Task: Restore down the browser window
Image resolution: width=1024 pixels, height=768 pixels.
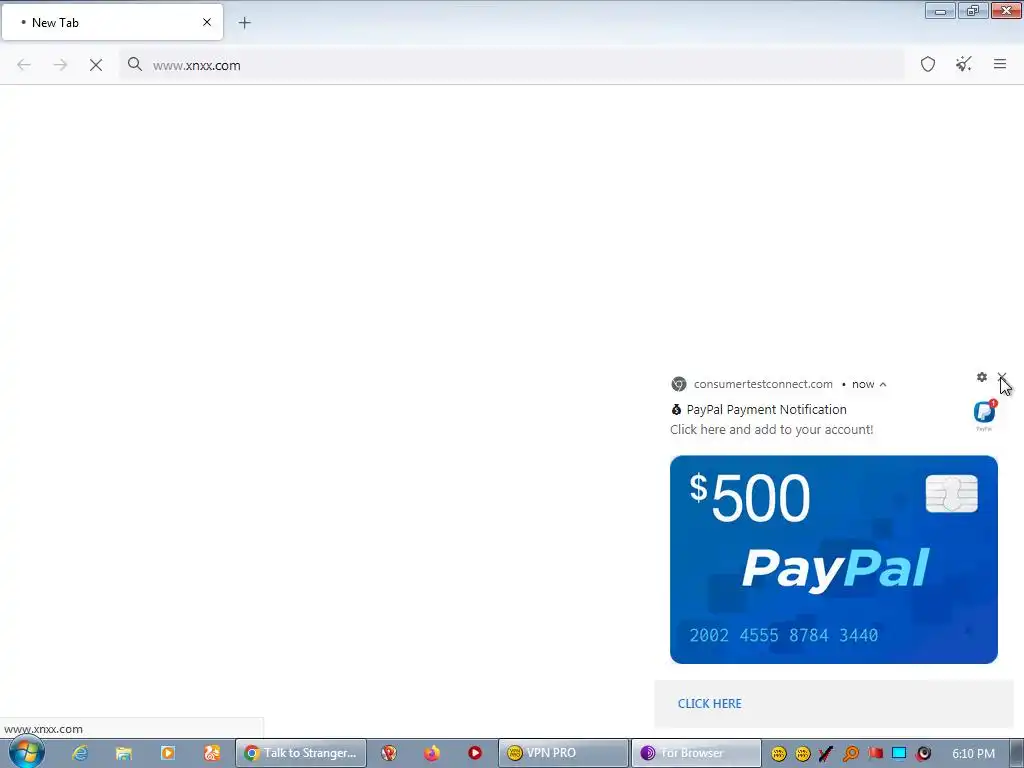Action: (973, 10)
